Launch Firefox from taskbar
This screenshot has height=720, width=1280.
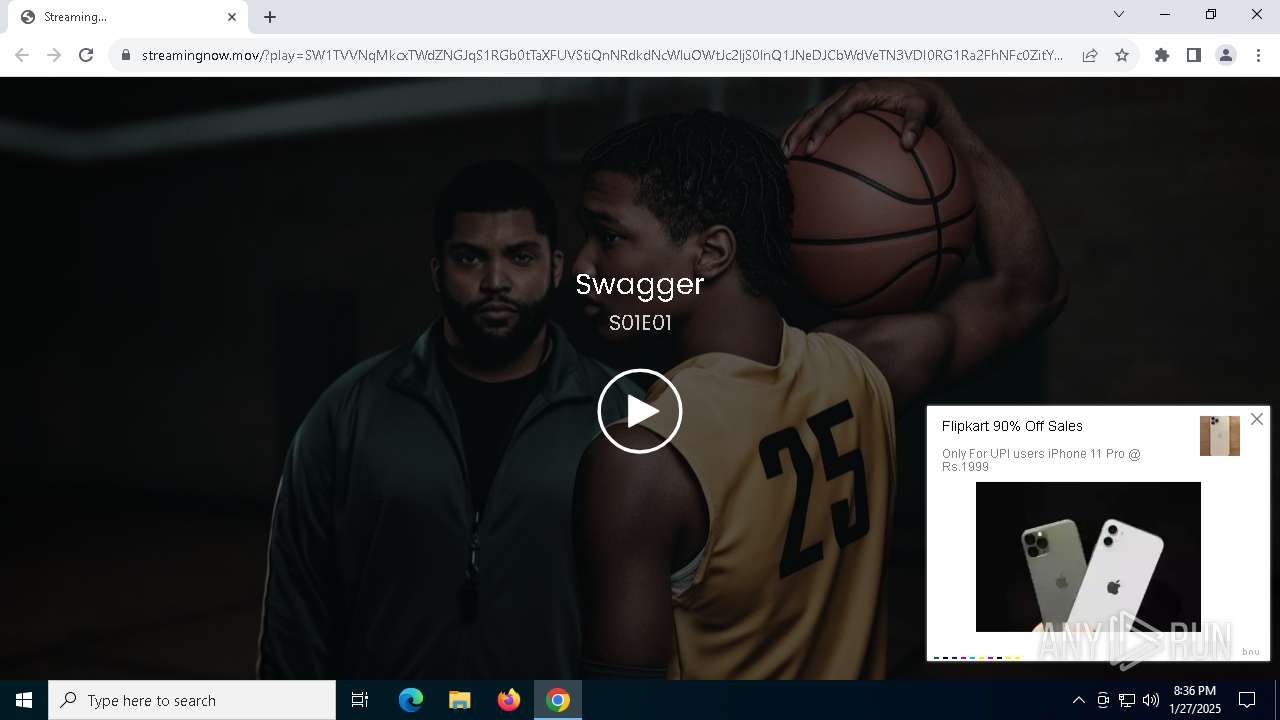(x=509, y=700)
